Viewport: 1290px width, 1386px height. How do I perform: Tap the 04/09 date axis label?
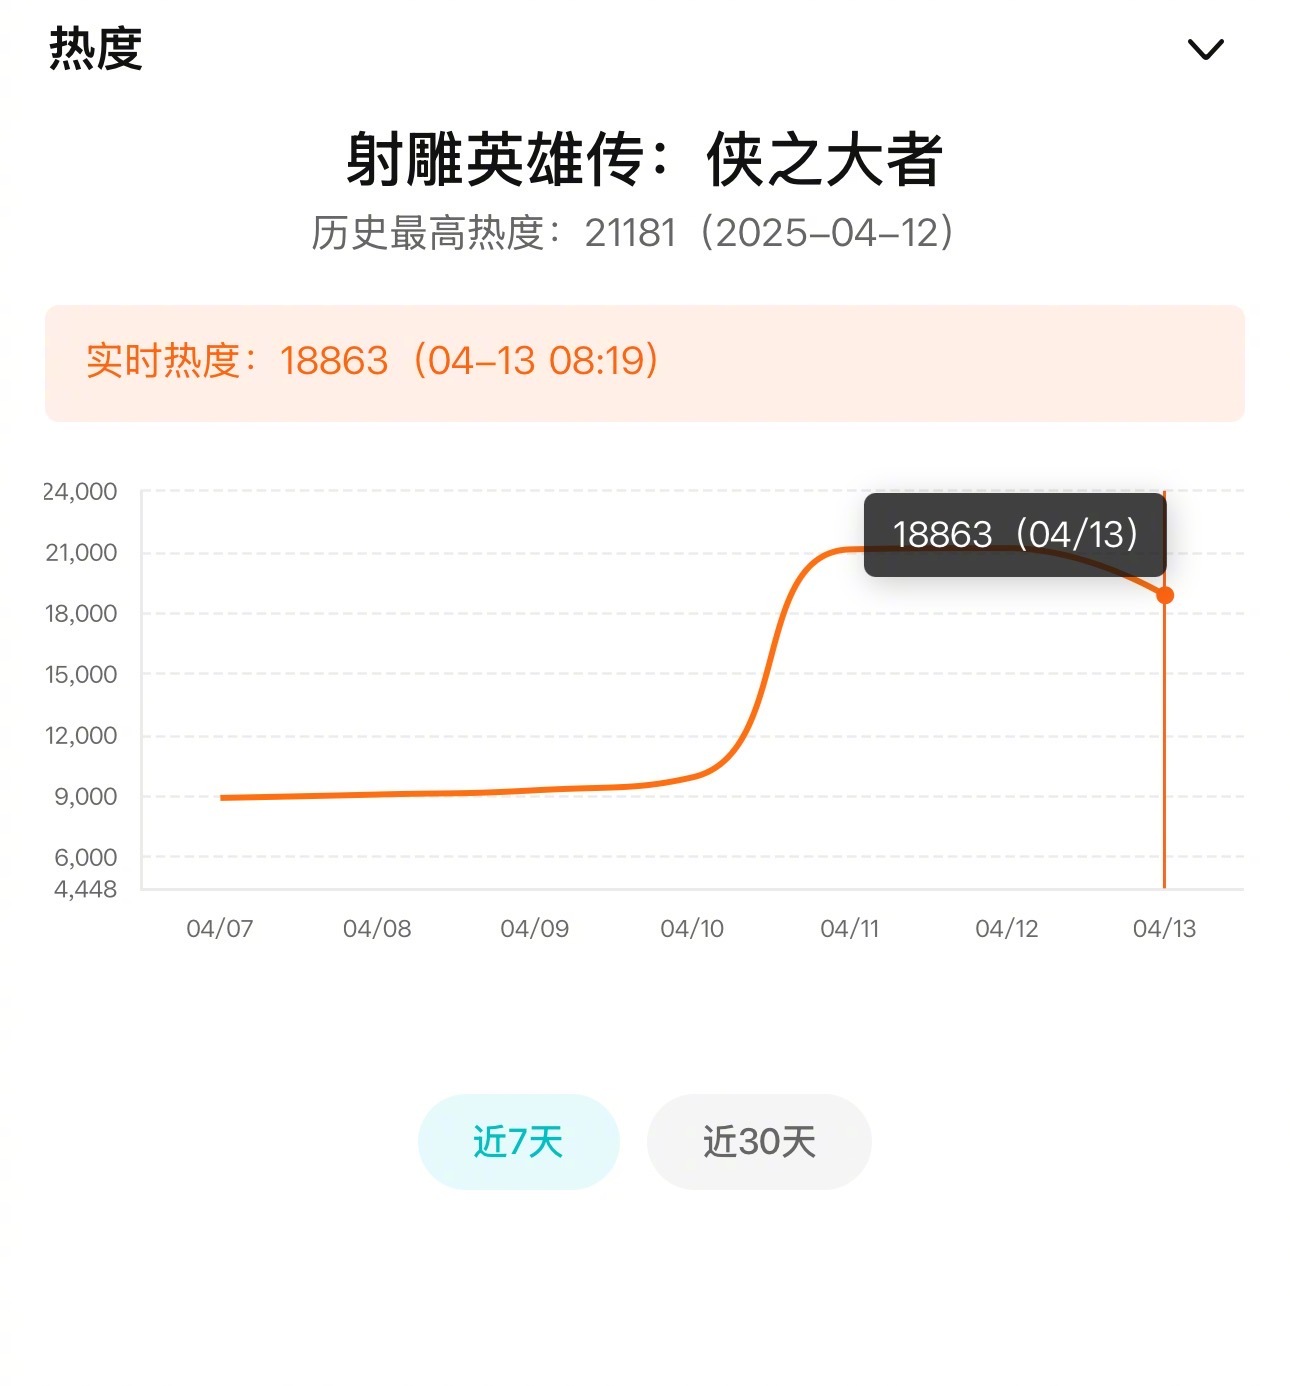point(534,928)
